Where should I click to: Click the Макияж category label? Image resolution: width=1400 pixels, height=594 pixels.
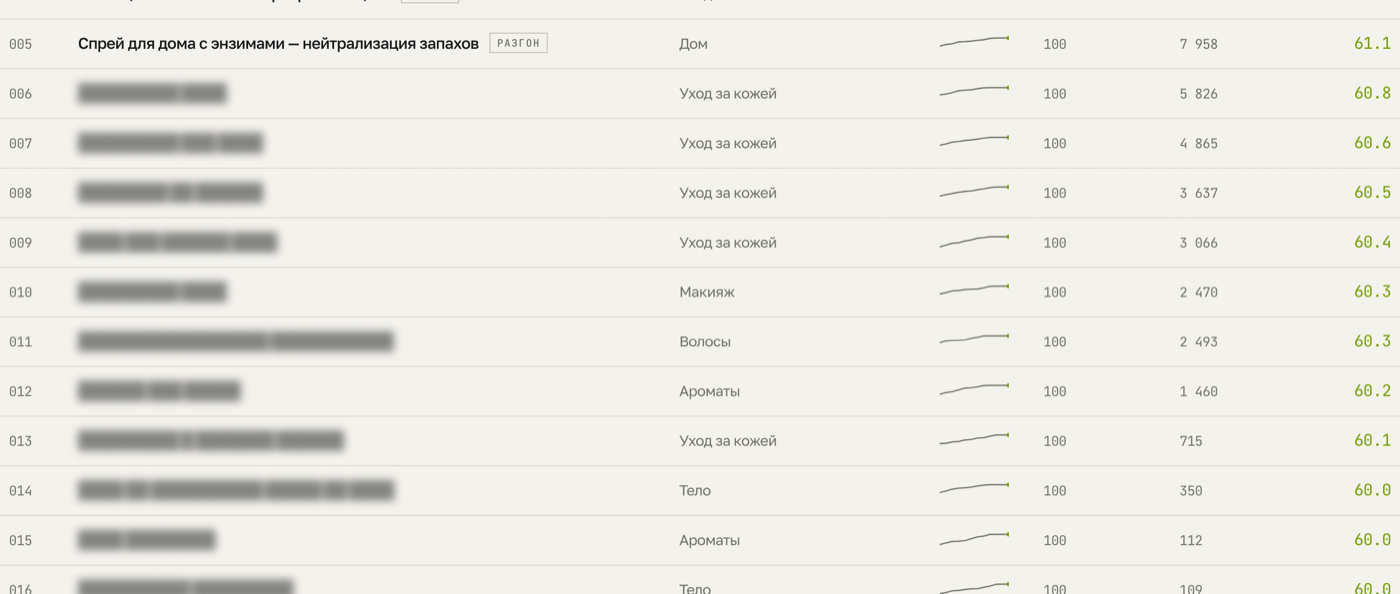tap(707, 292)
